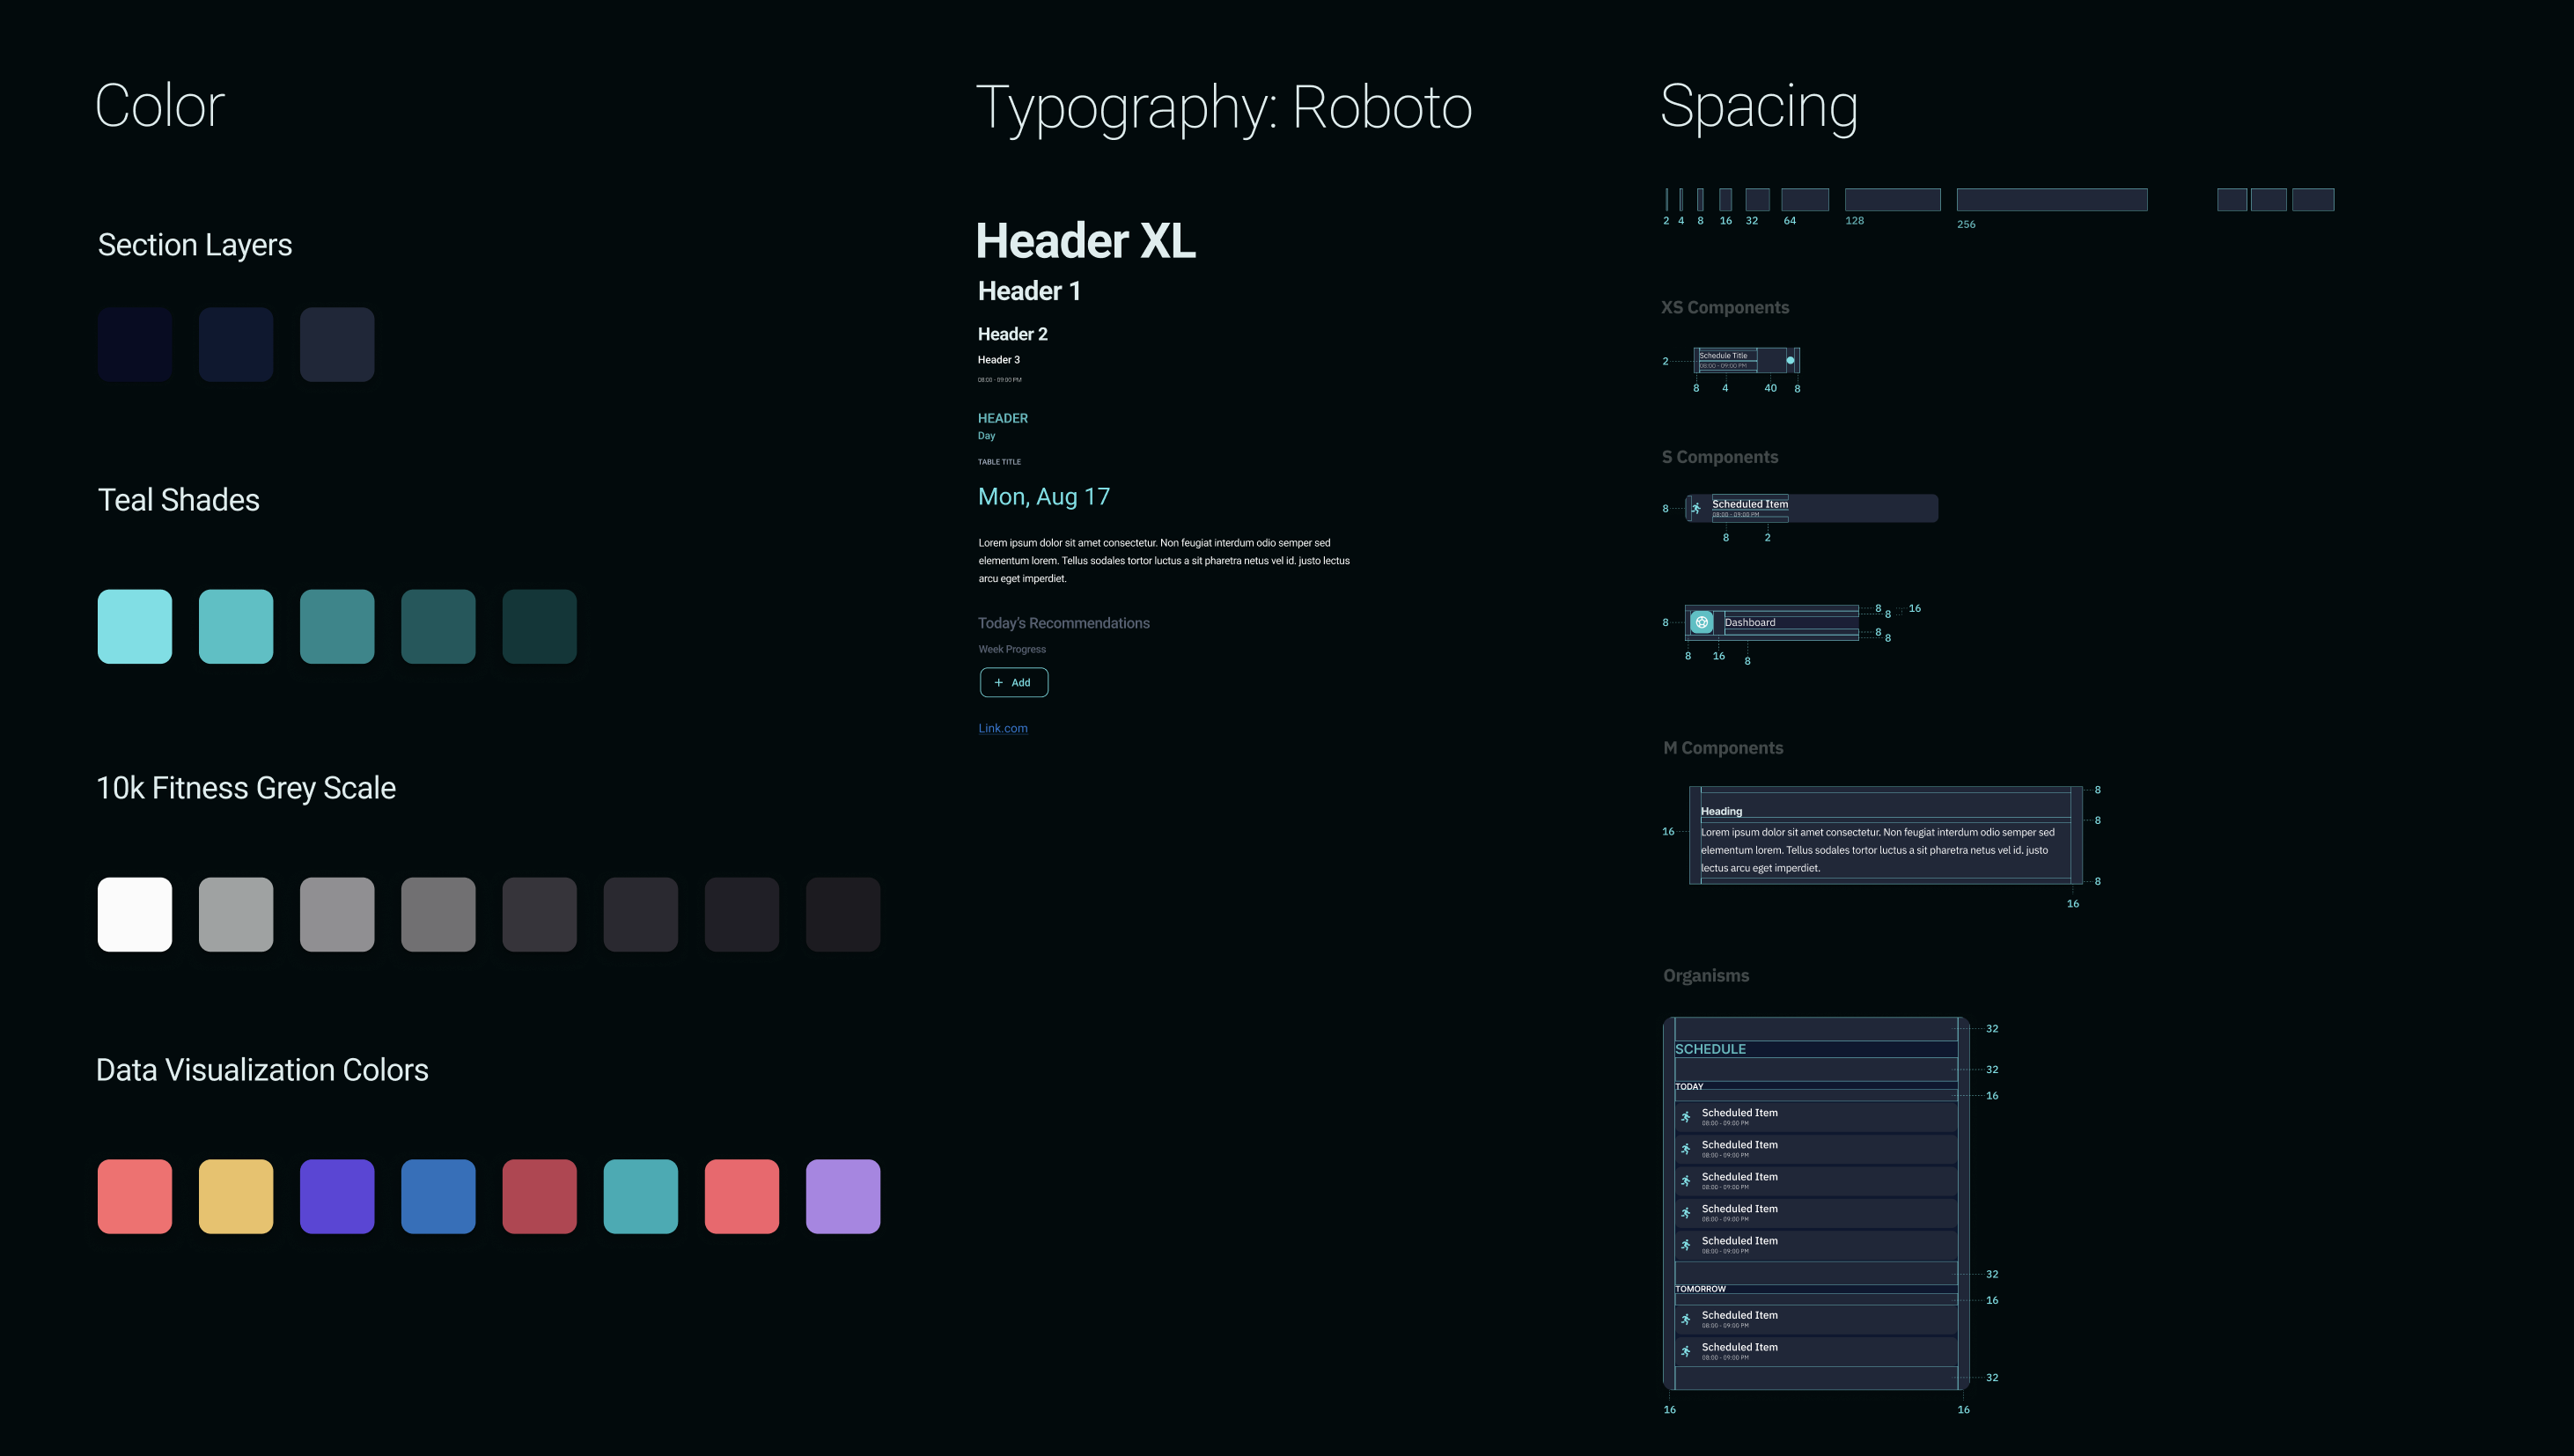
Task: Choose the white grey scale swatch
Action: click(135, 915)
